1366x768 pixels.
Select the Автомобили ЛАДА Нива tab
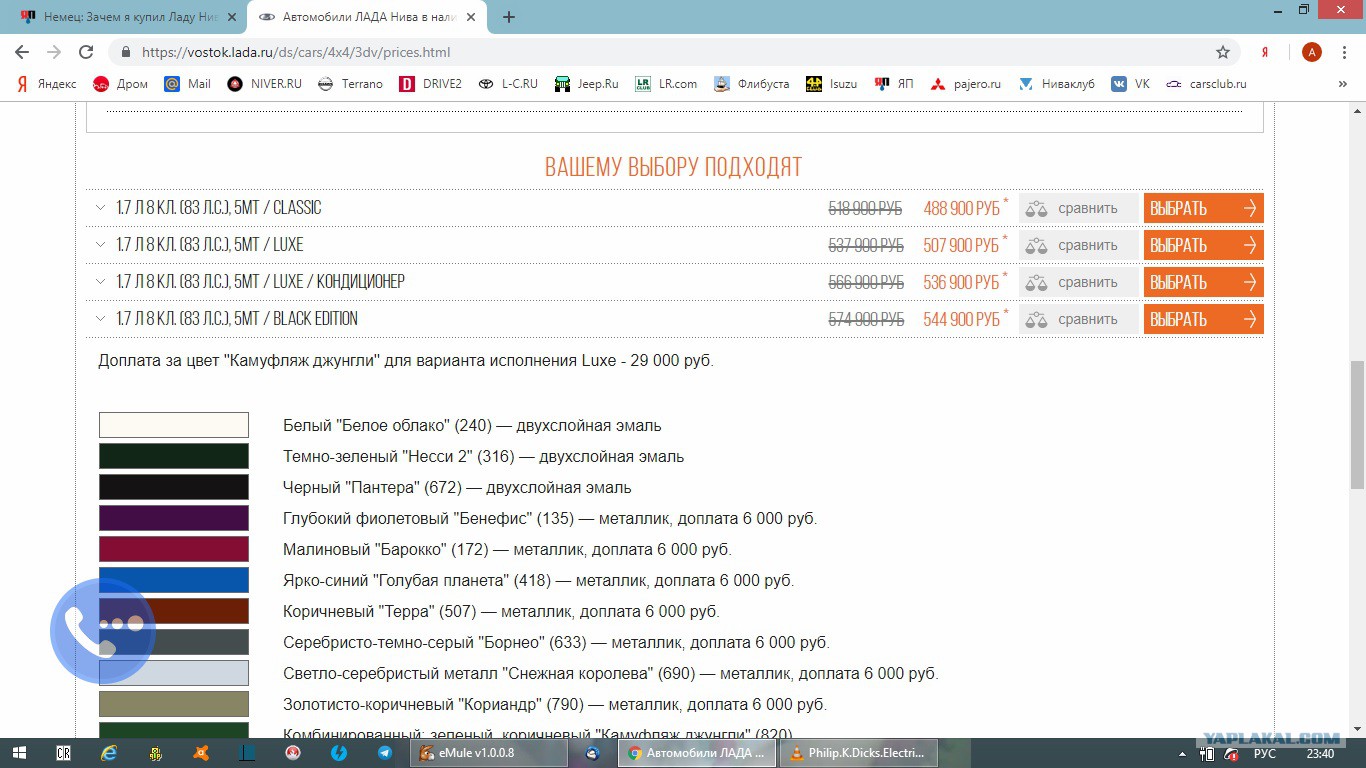tap(368, 17)
